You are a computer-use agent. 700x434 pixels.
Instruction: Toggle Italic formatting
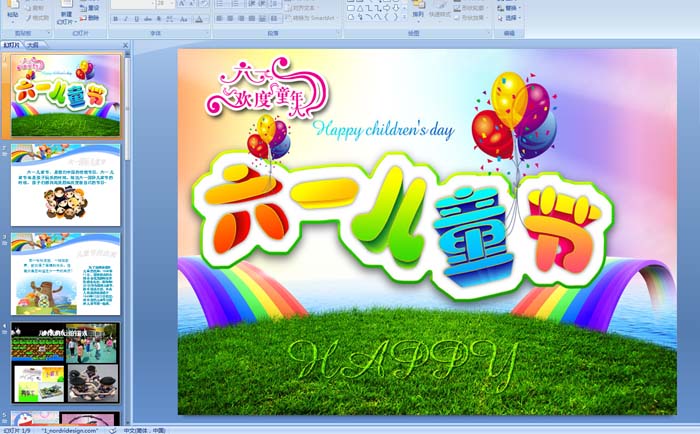coord(126,19)
